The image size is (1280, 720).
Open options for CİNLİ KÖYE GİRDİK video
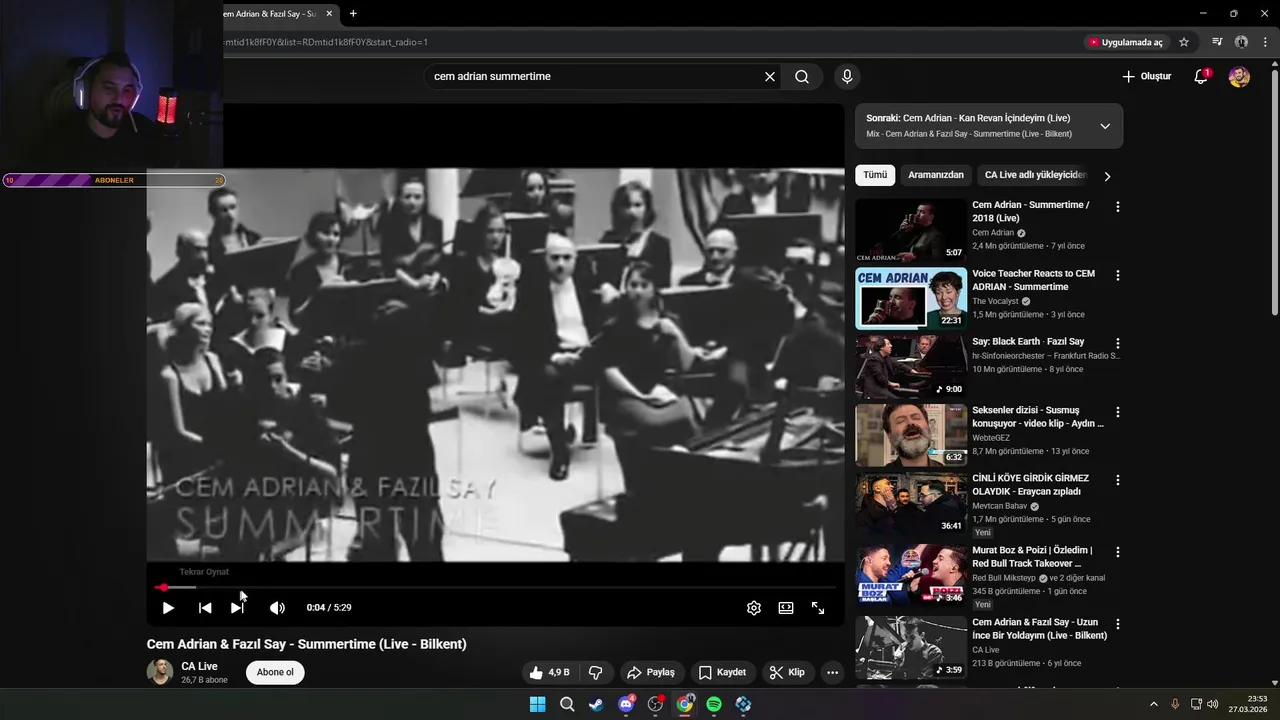[x=1118, y=480]
